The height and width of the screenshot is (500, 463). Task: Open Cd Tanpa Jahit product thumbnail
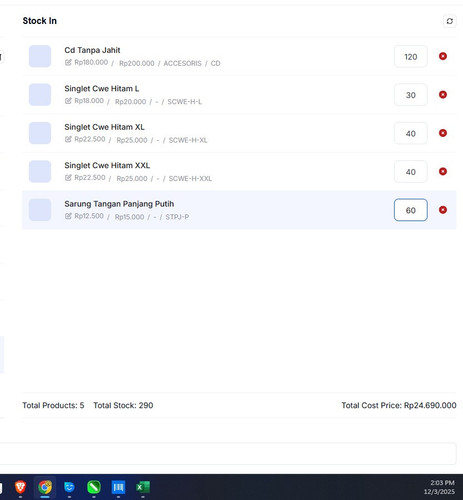point(40,56)
